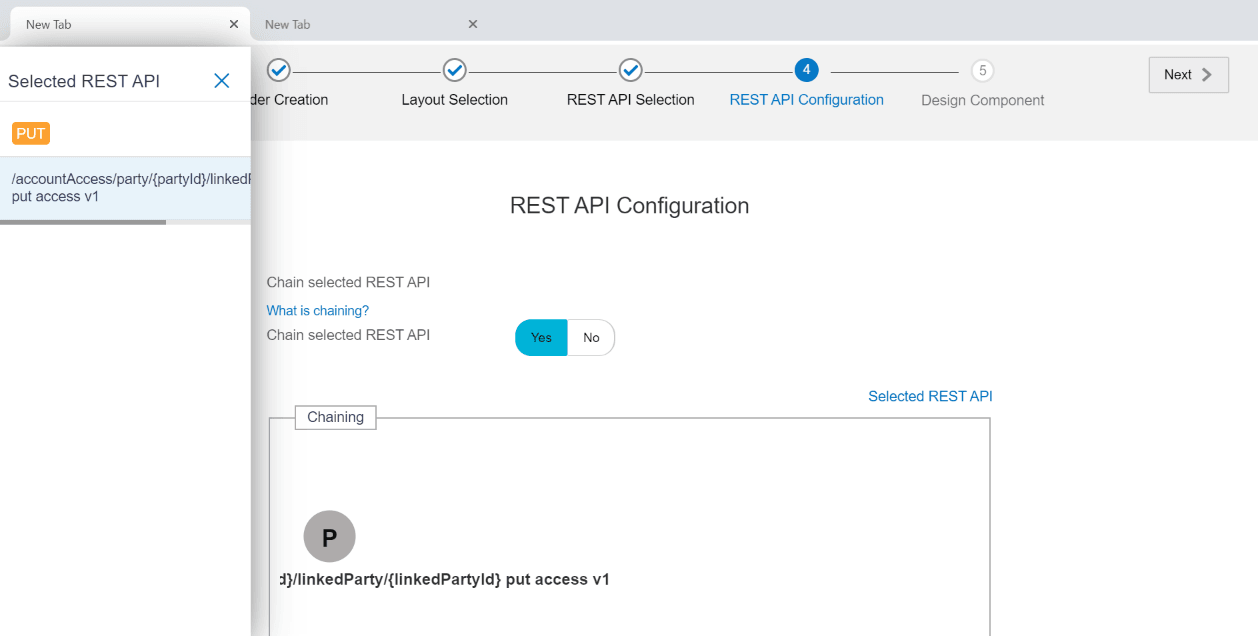Click the REST API Configuration step label
1258x636 pixels.
point(806,100)
